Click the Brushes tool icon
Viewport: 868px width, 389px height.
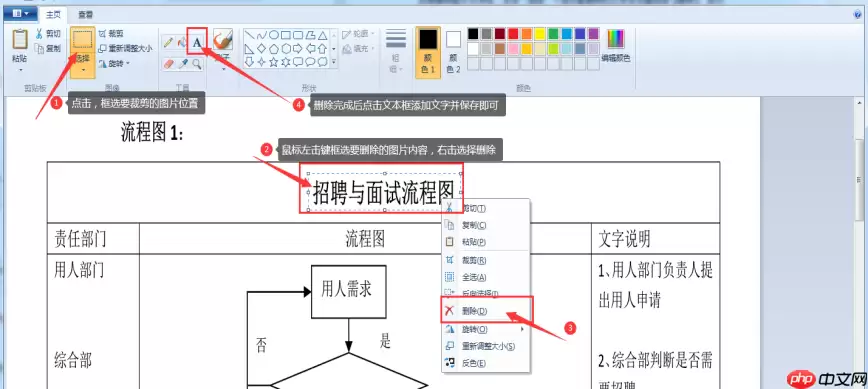point(223,40)
